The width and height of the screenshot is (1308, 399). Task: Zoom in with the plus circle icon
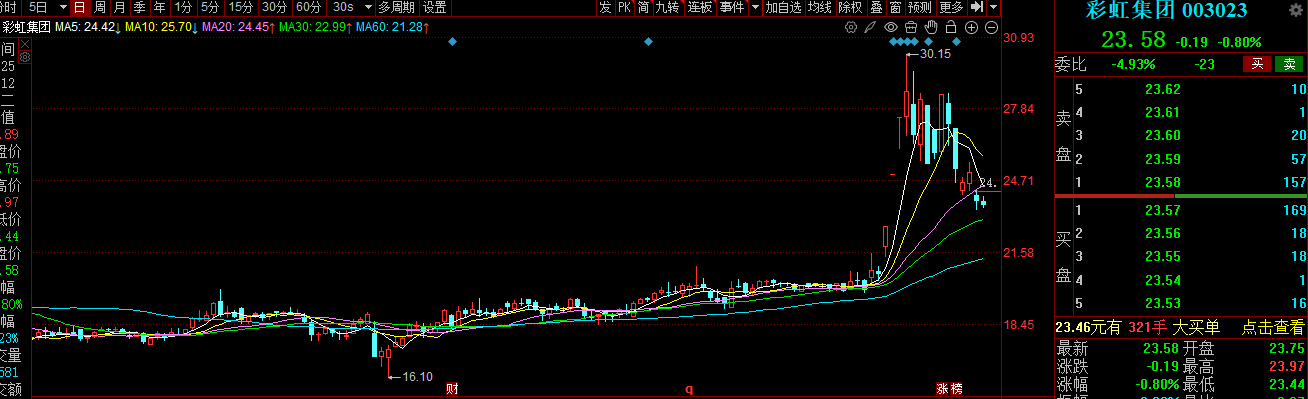tap(971, 27)
